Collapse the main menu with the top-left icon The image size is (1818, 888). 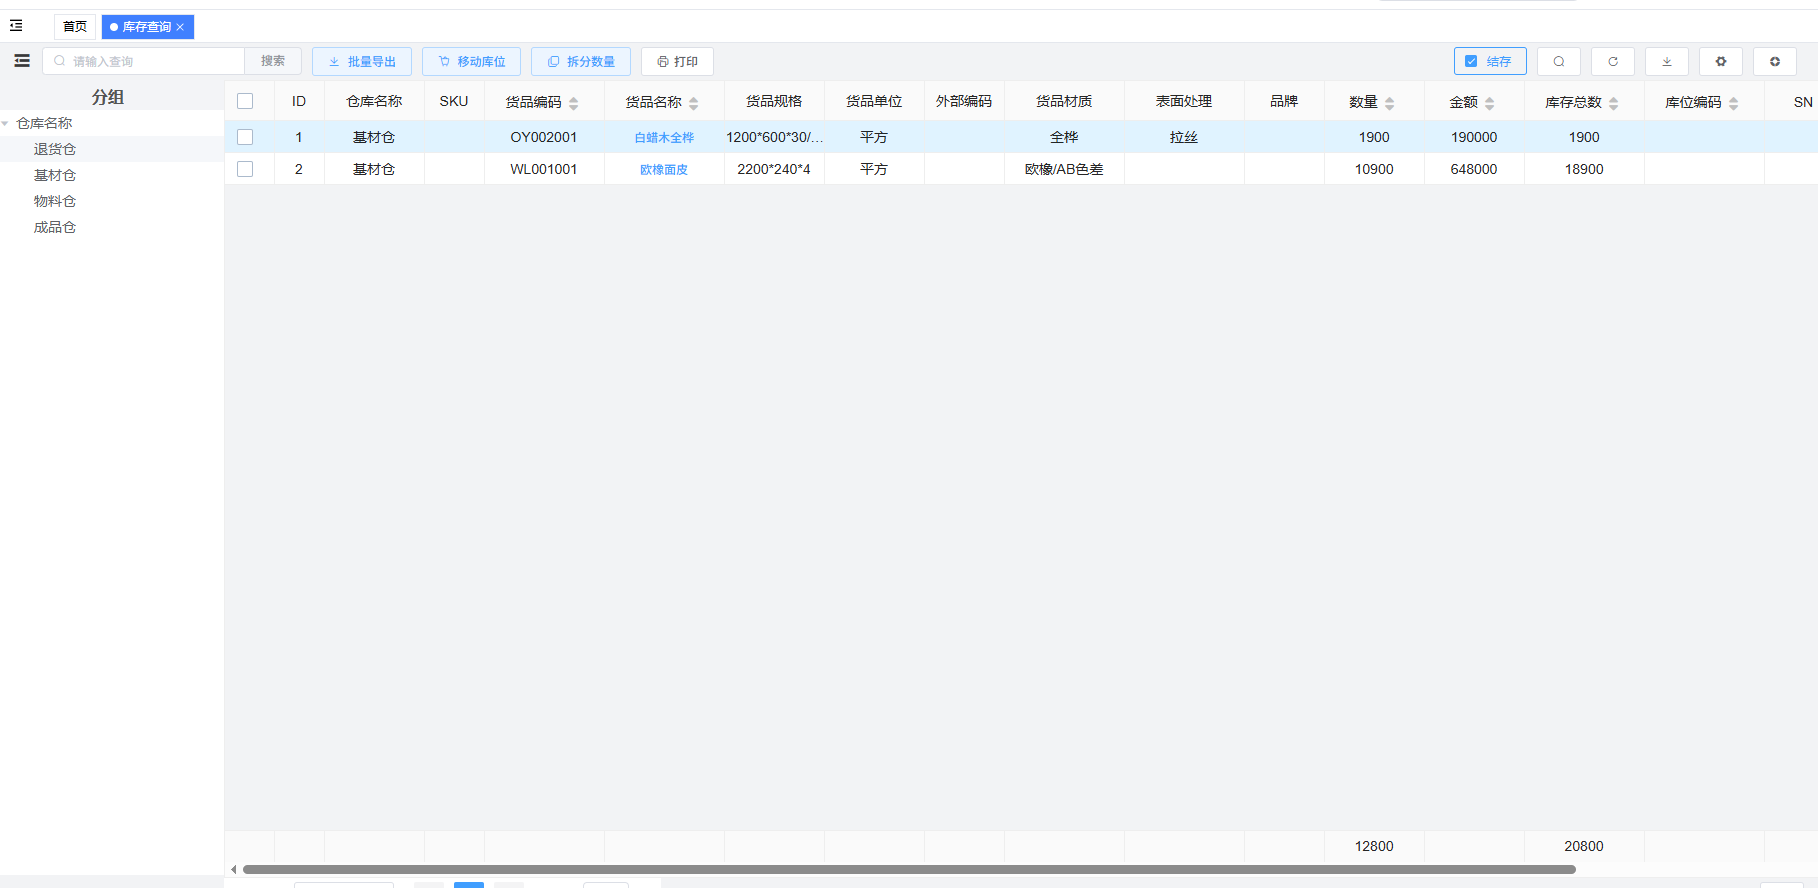point(16,26)
